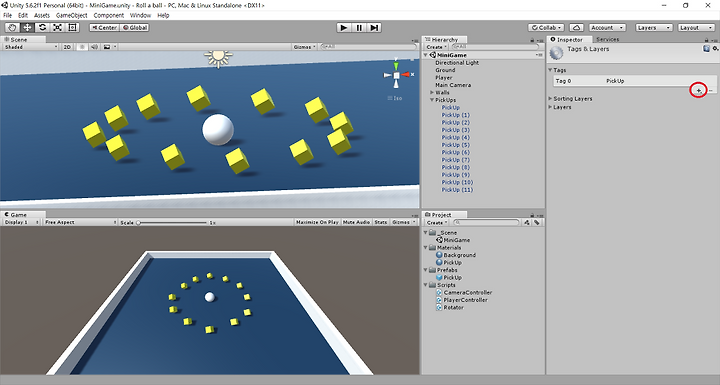Expand Layers section in Inspector
720x385 pixels.
(x=551, y=107)
